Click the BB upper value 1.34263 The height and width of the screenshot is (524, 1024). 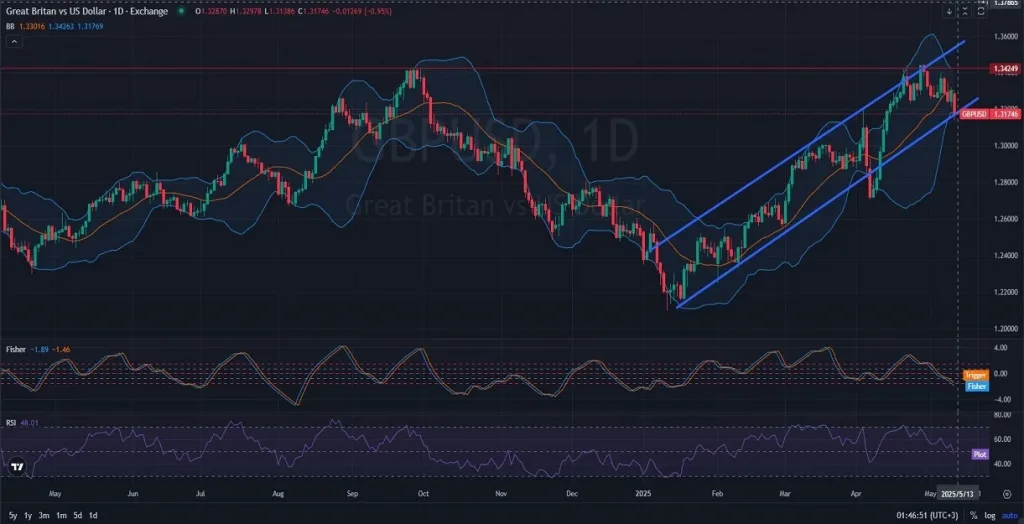pyautogui.click(x=63, y=26)
